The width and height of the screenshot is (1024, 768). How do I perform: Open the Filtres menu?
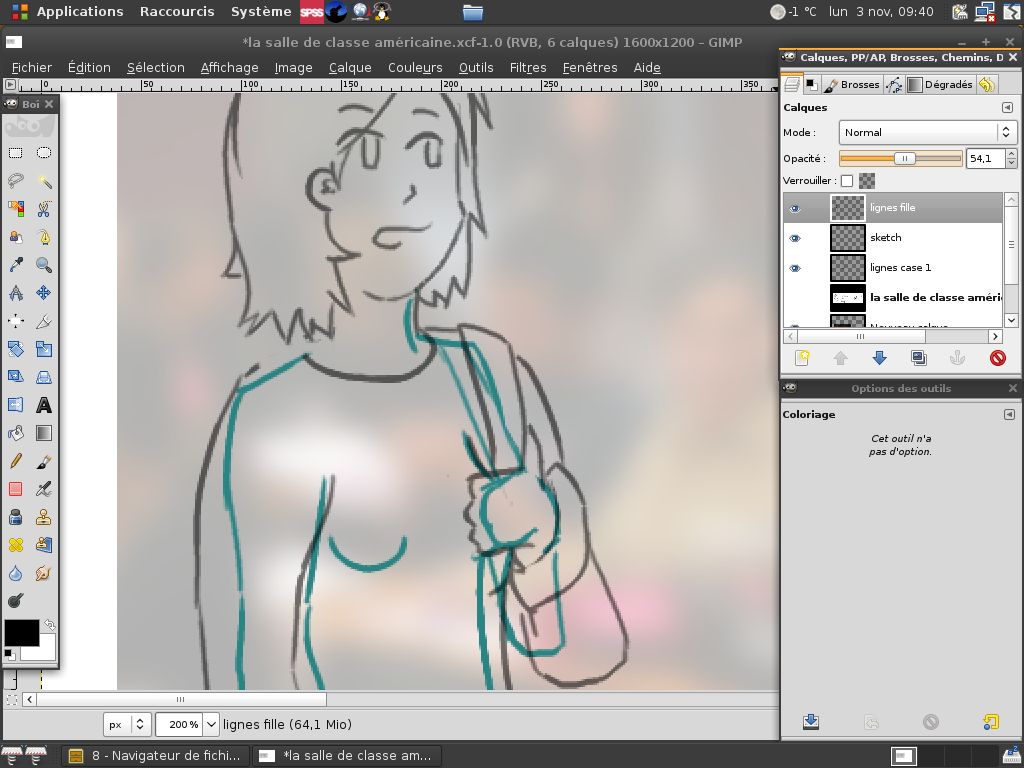pyautogui.click(x=528, y=67)
